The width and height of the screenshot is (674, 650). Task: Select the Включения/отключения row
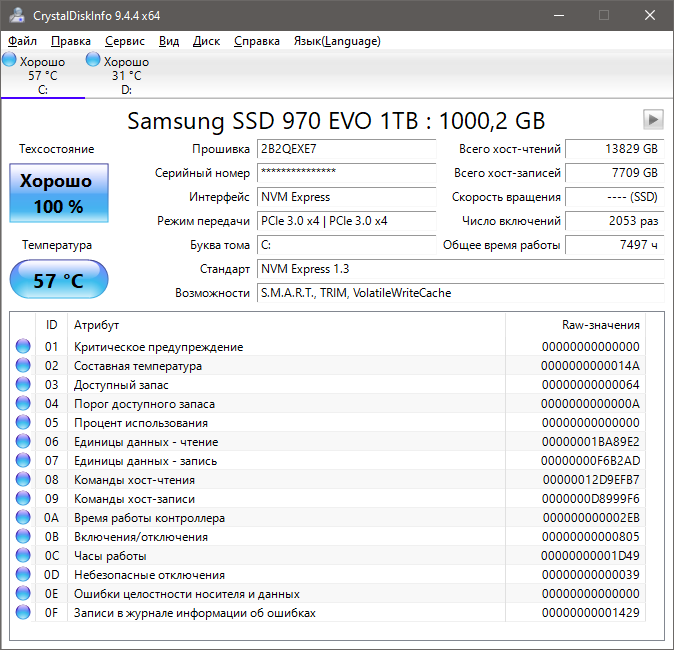coord(328,537)
